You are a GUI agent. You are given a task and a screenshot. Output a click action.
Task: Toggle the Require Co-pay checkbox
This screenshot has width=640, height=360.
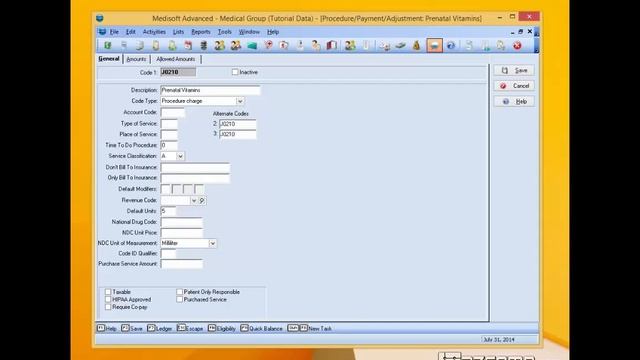tap(108, 307)
